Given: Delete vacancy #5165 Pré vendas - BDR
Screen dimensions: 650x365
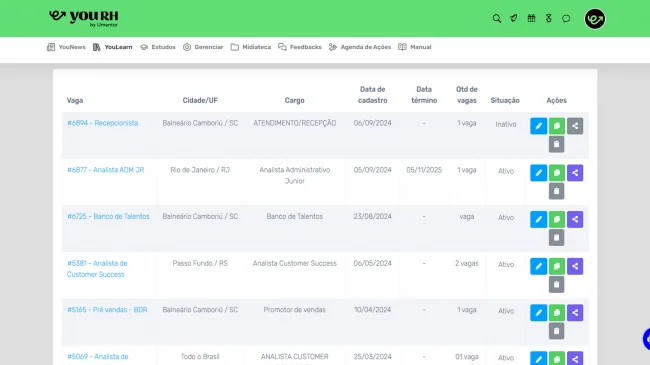Looking at the screenshot, I should tap(557, 331).
